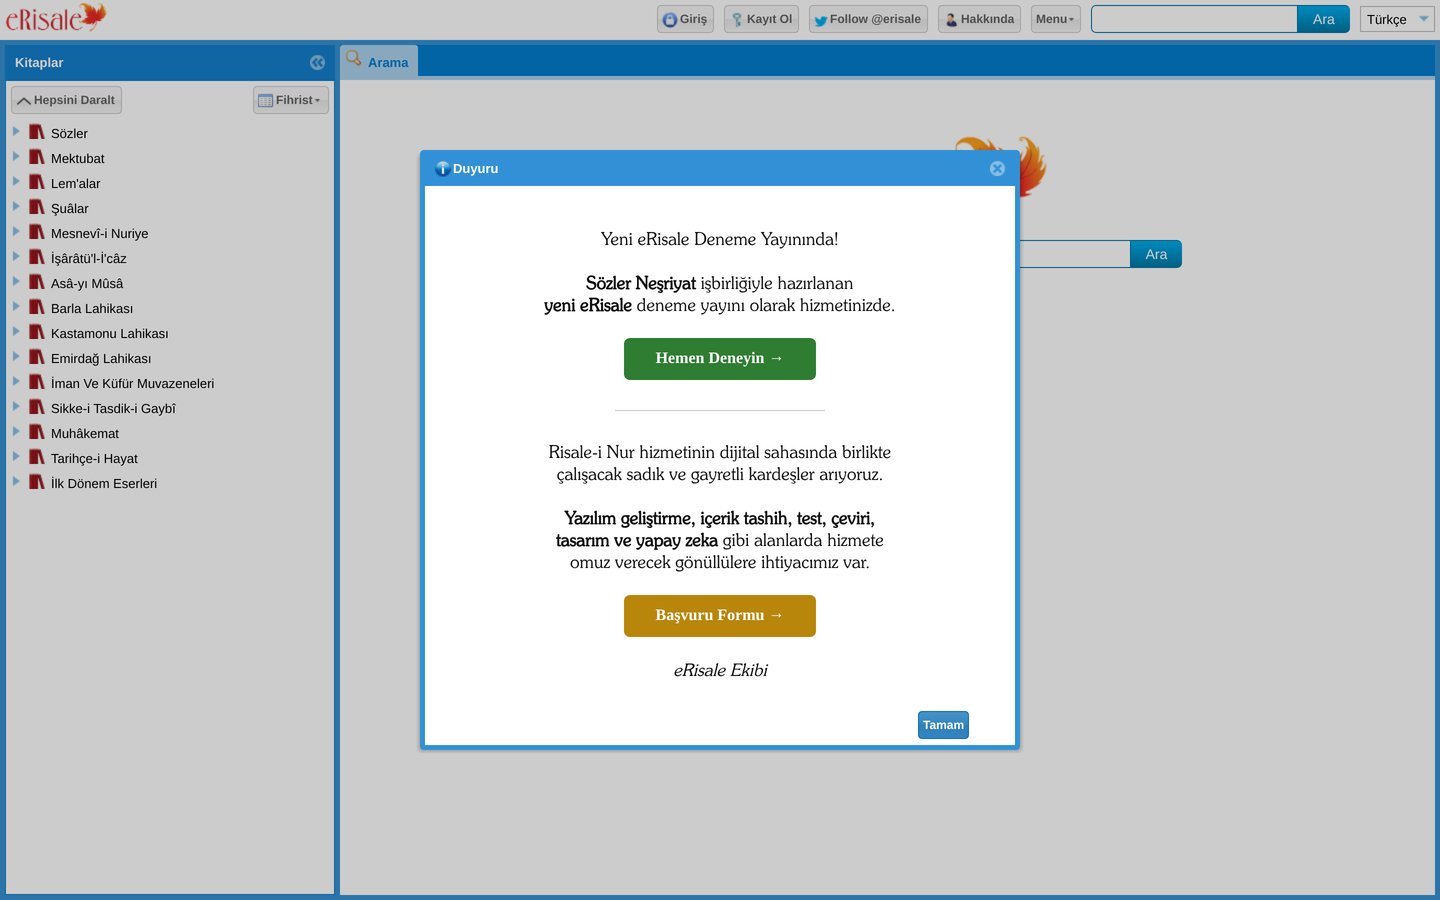Open the Fihrist dropdown
The height and width of the screenshot is (900, 1440).
coord(291,100)
